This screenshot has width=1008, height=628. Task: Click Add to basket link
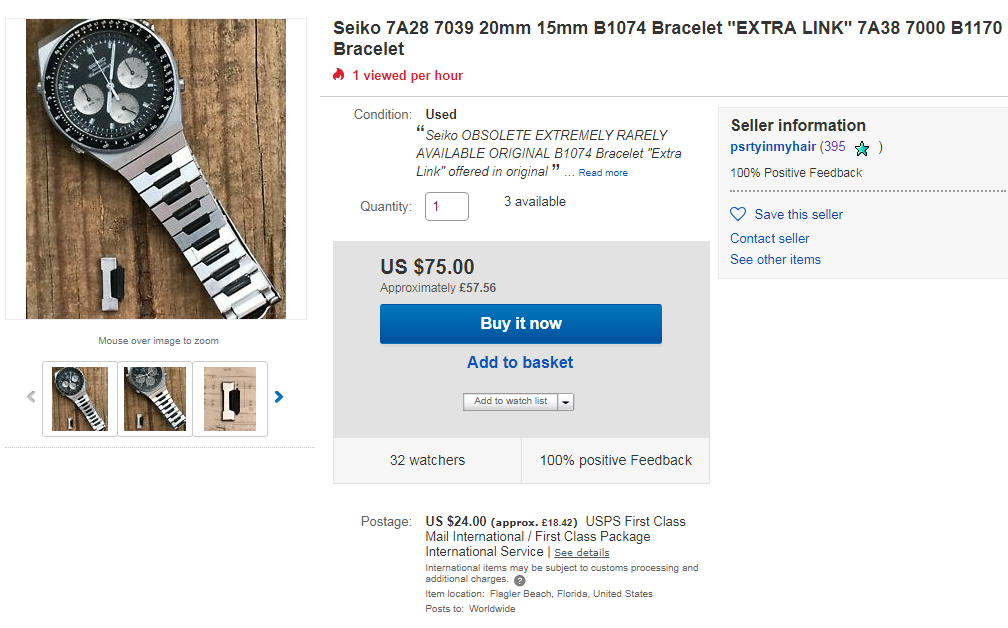pyautogui.click(x=520, y=363)
